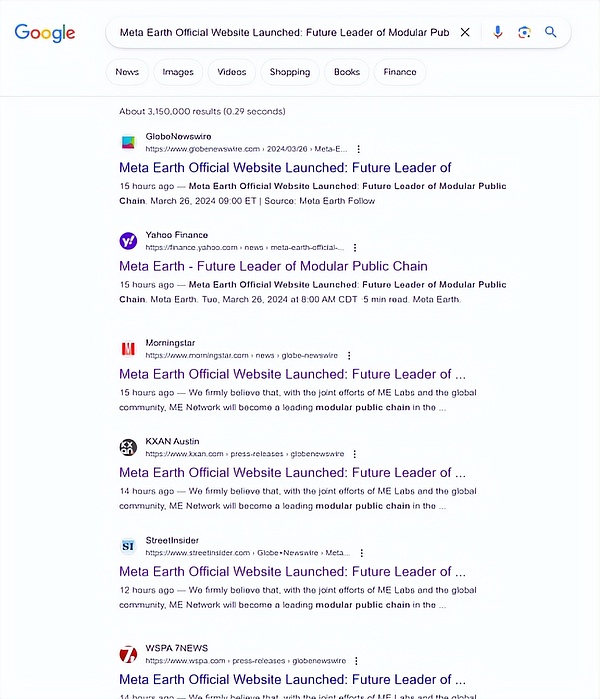Click the StreetInsider SI favicon
The height and width of the screenshot is (699, 600).
128,546
